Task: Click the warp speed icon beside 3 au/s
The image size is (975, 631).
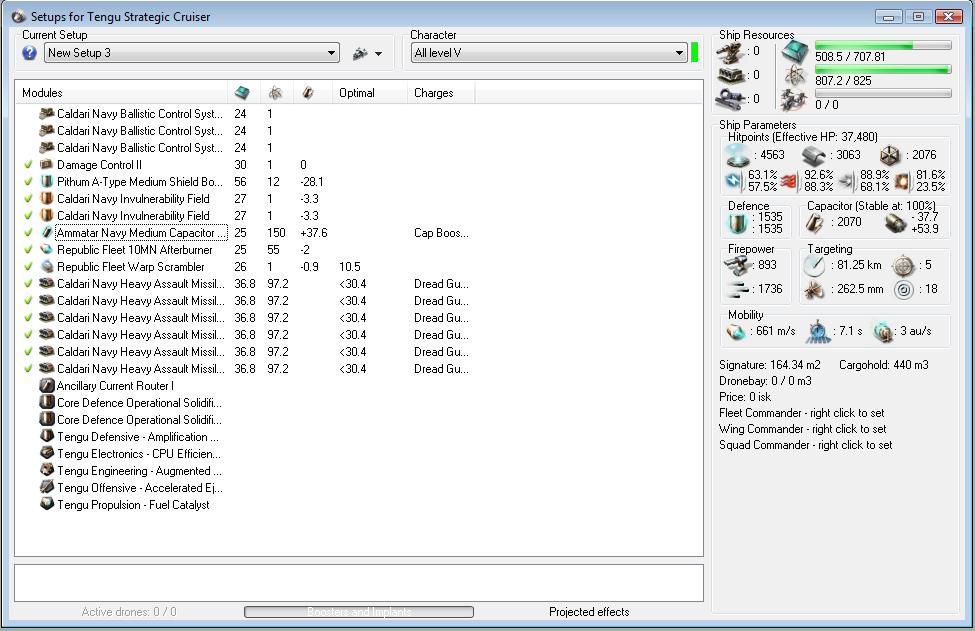Action: coord(882,332)
